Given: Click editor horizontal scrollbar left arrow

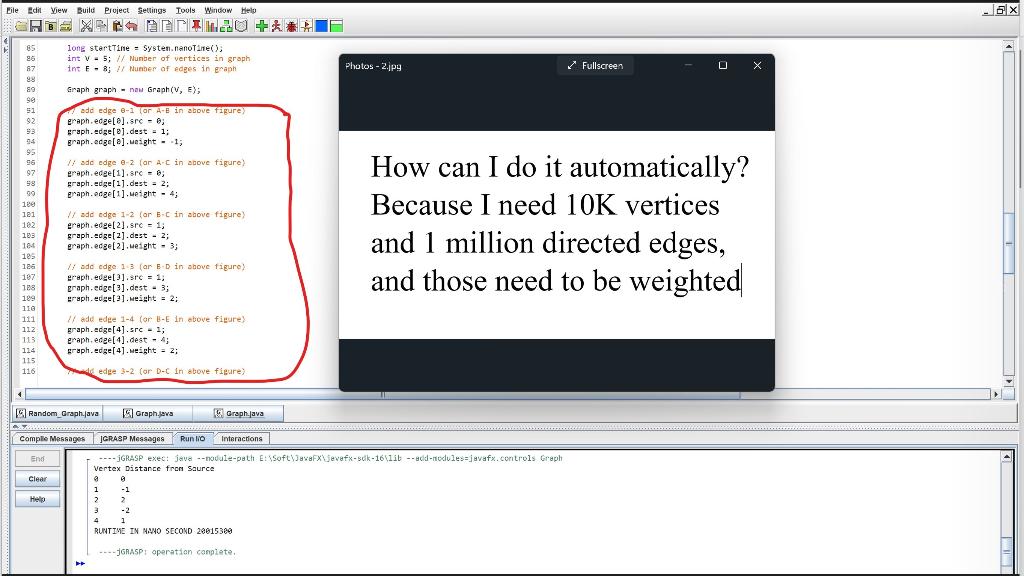Looking at the screenshot, I should tap(20, 394).
